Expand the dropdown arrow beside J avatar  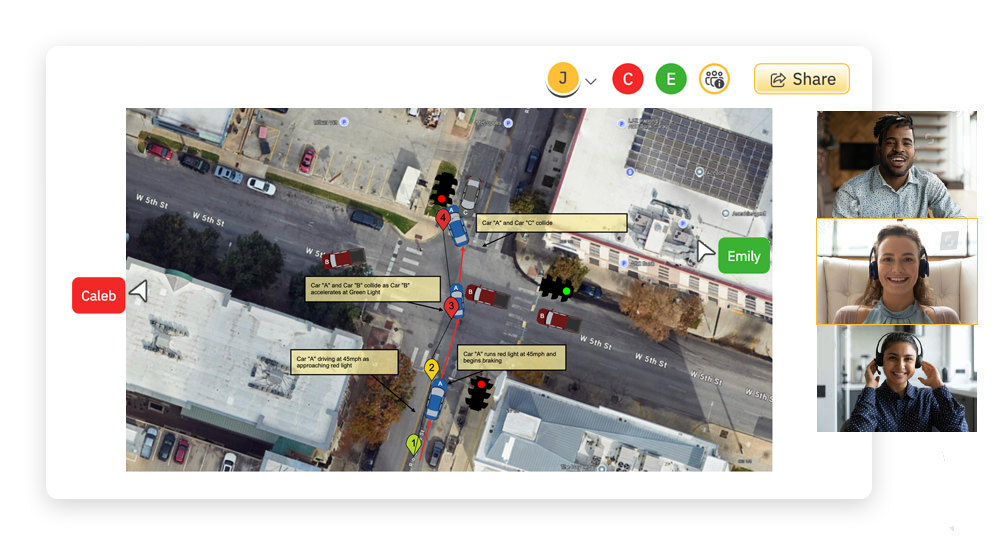[x=591, y=81]
